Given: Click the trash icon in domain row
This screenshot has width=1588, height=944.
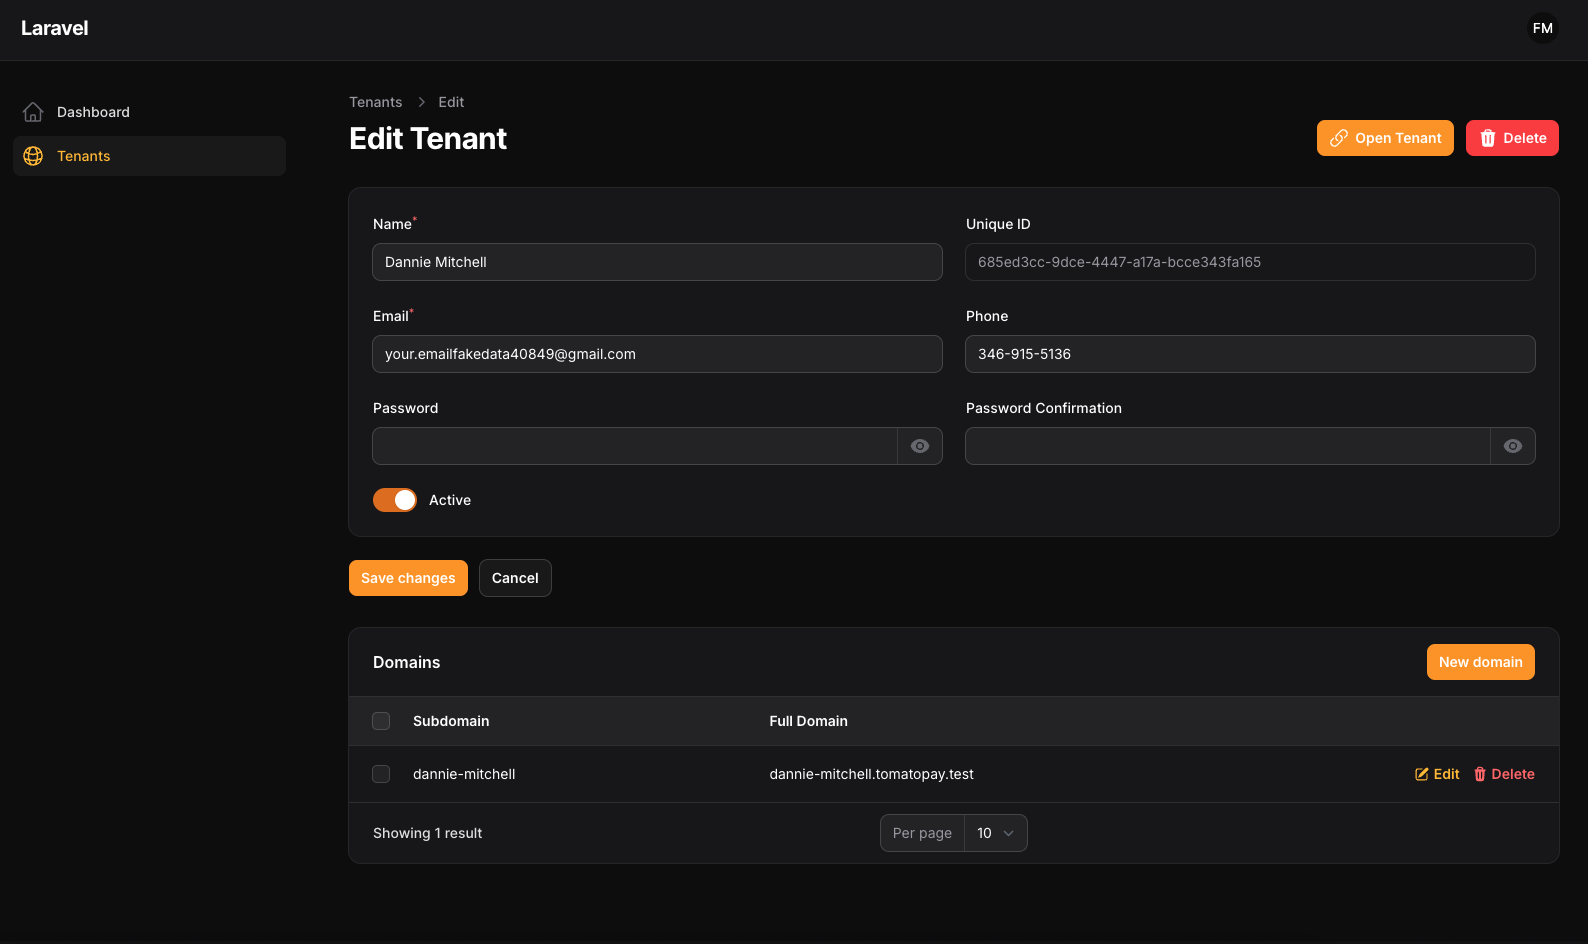Looking at the screenshot, I should 1480,774.
